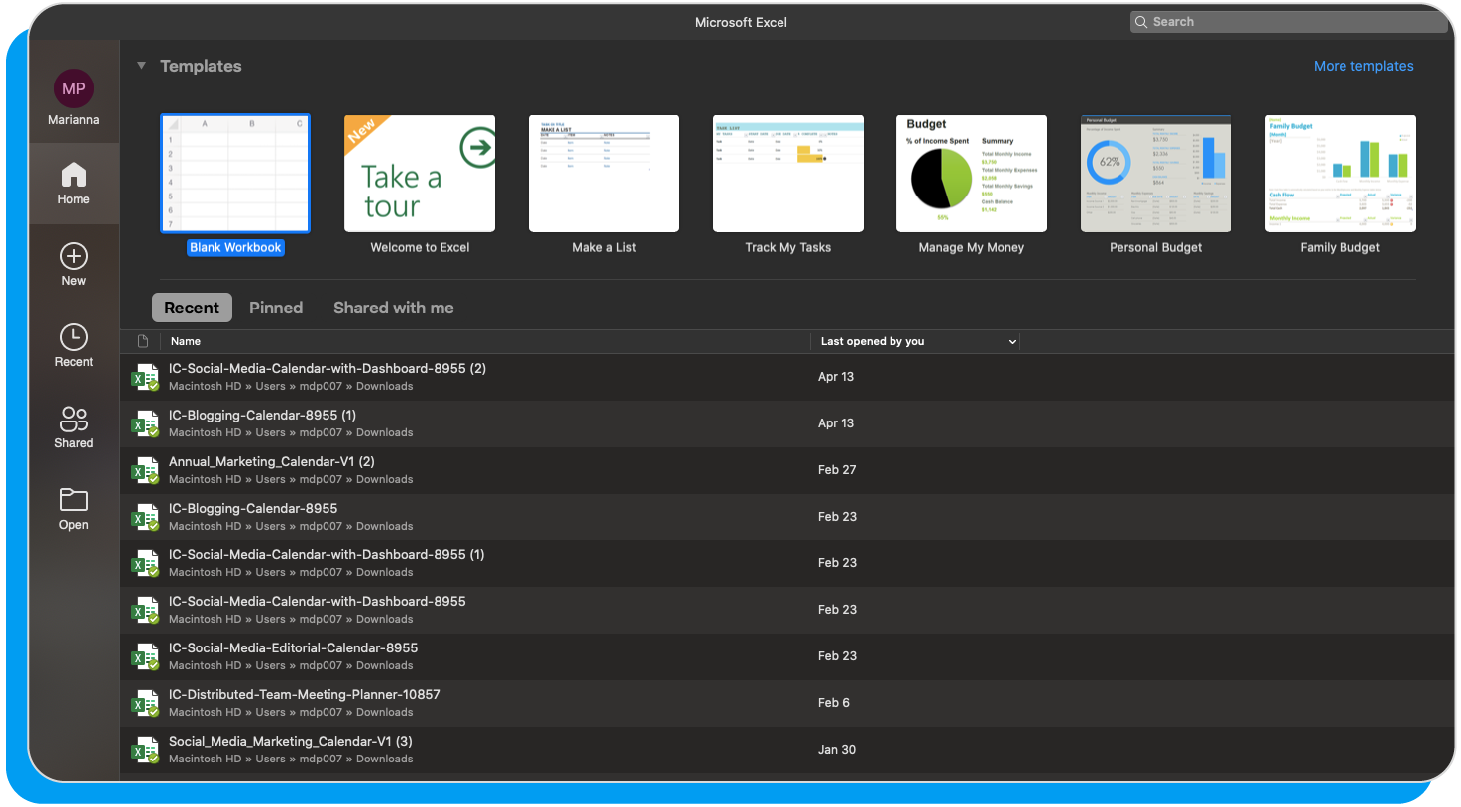The width and height of the screenshot is (1461, 807).
Task: Click the More templates link
Action: [x=1363, y=66]
